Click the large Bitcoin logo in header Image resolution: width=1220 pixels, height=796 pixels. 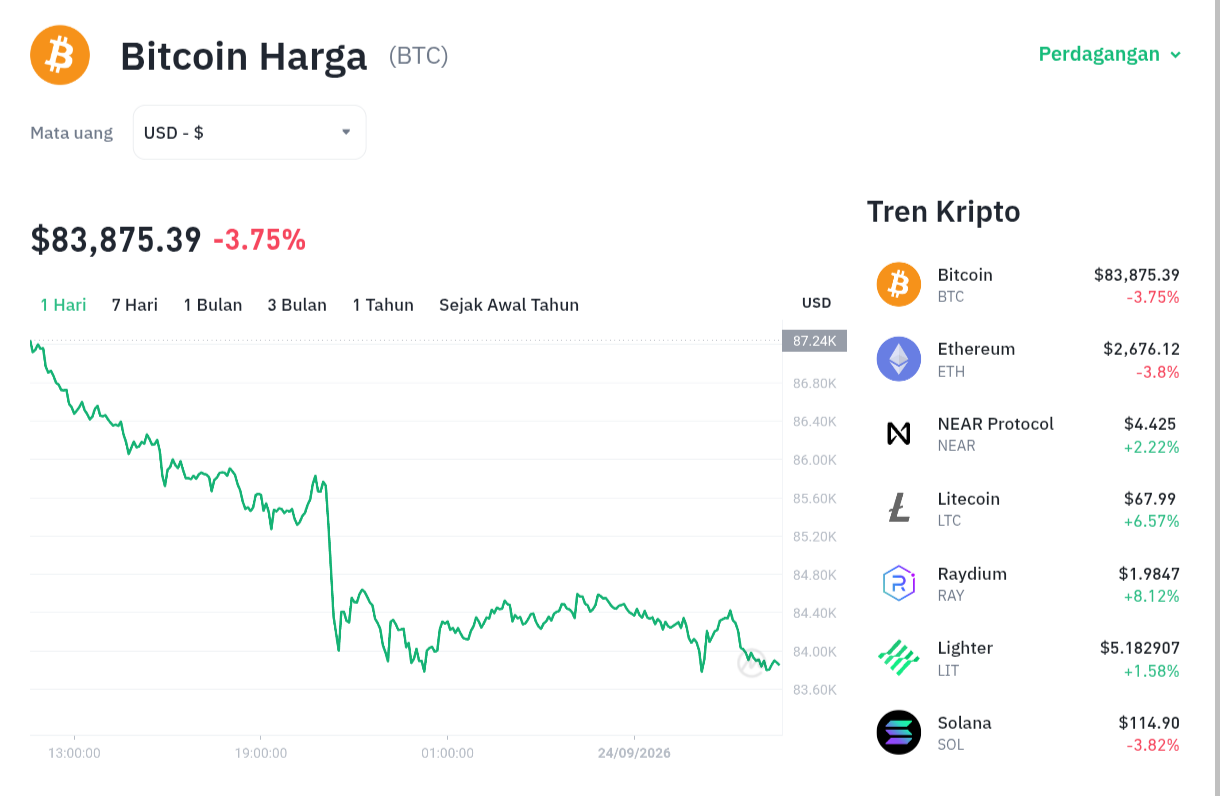pos(60,55)
